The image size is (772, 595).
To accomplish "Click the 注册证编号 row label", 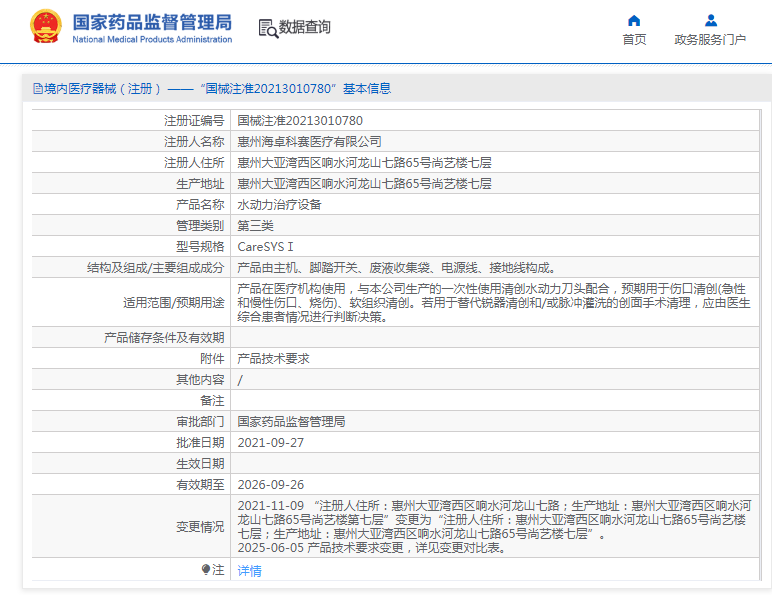I will pyautogui.click(x=194, y=121).
